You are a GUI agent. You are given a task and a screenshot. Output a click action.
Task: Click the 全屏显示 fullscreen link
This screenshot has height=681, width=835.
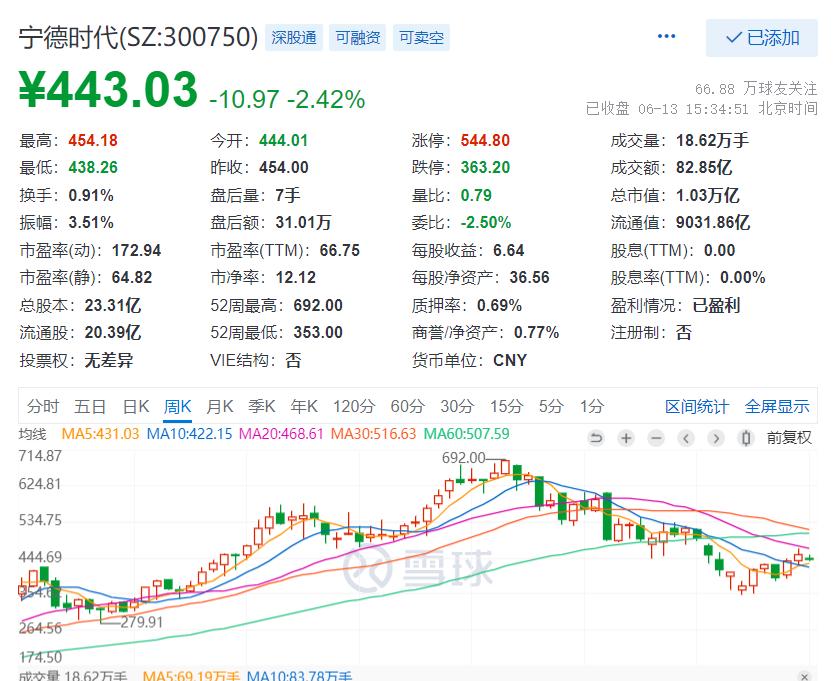coord(777,406)
